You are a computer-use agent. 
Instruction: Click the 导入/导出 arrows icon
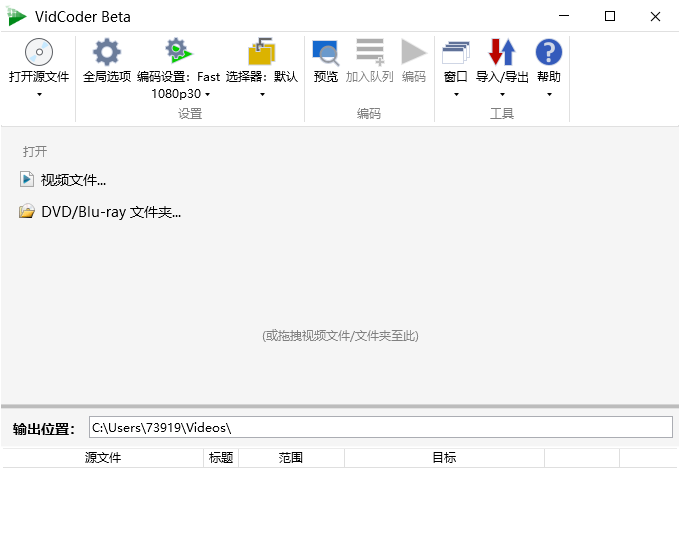502,52
